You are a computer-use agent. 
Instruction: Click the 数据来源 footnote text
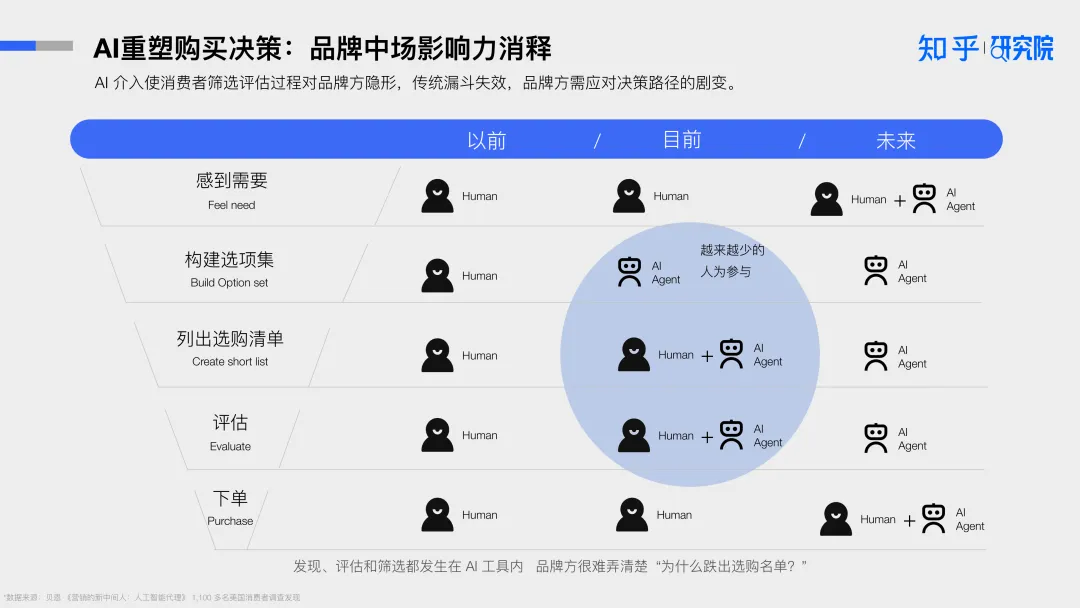click(x=152, y=598)
